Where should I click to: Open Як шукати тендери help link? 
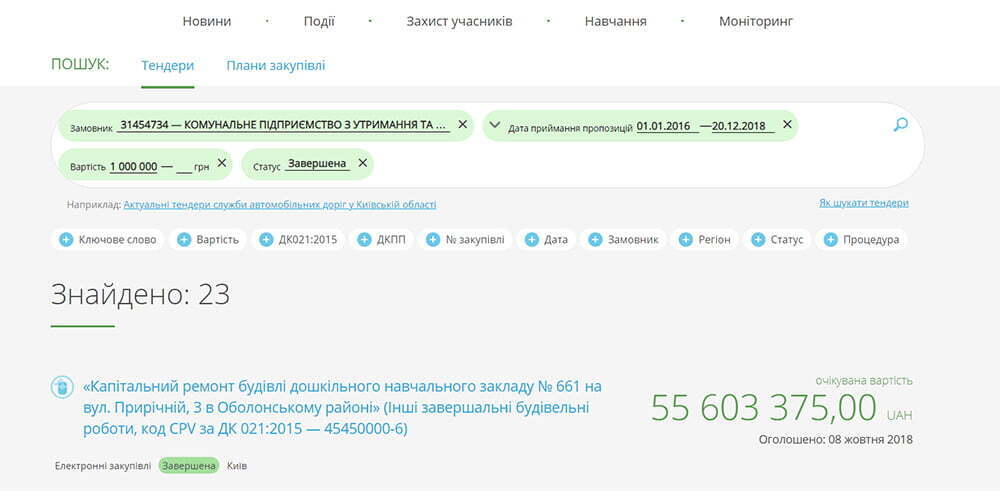864,203
